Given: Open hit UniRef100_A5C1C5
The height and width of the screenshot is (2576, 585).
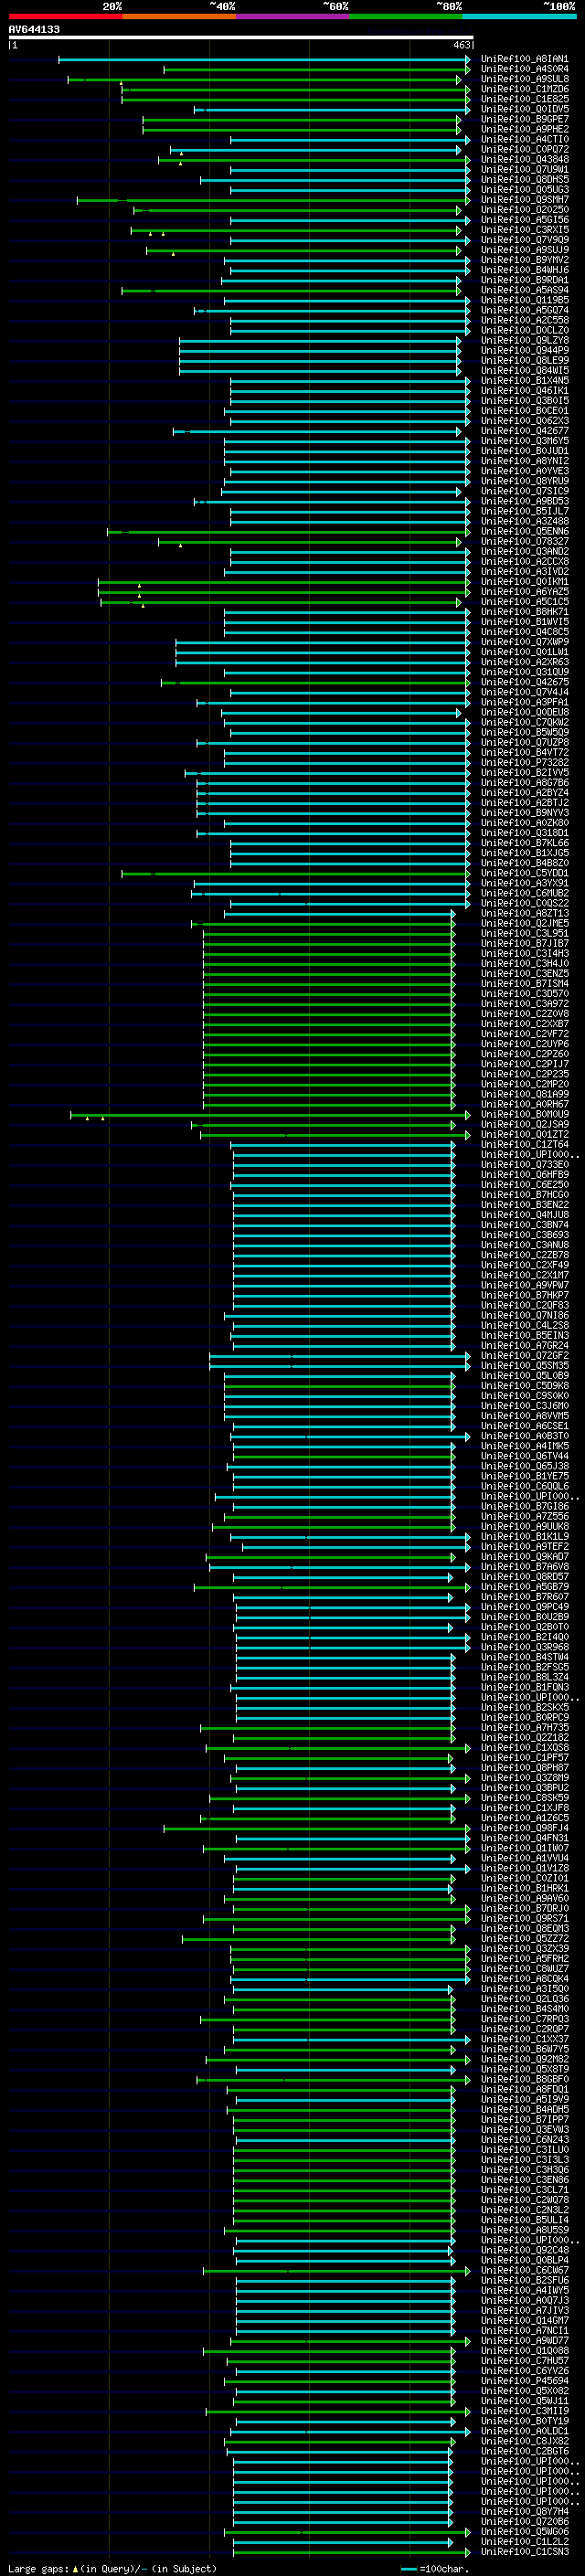Looking at the screenshot, I should 525,601.
